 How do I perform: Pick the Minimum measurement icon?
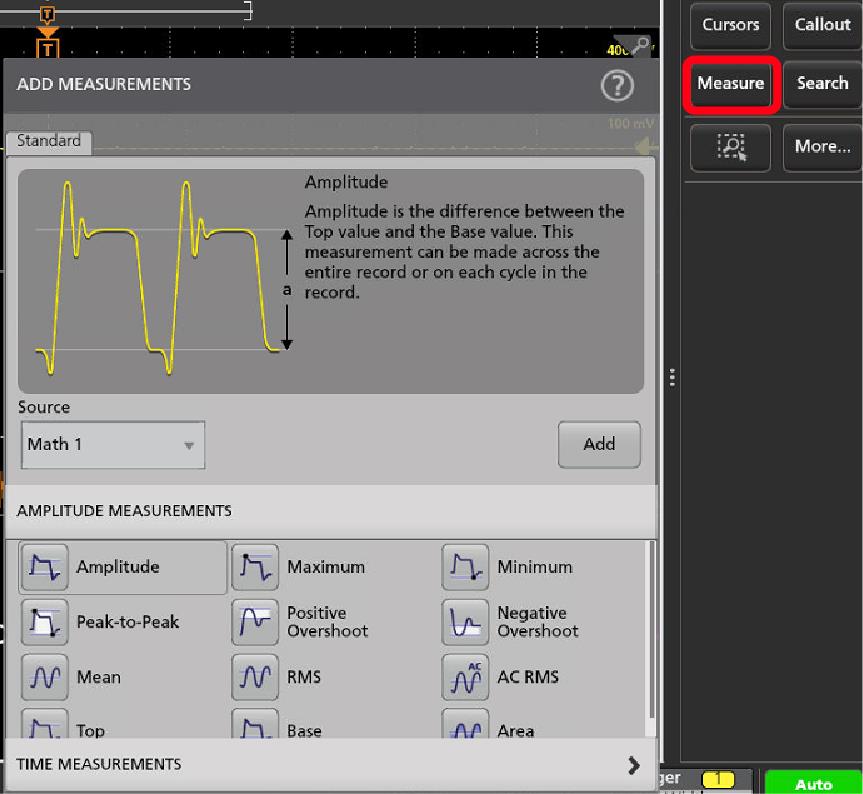pyautogui.click(x=465, y=567)
